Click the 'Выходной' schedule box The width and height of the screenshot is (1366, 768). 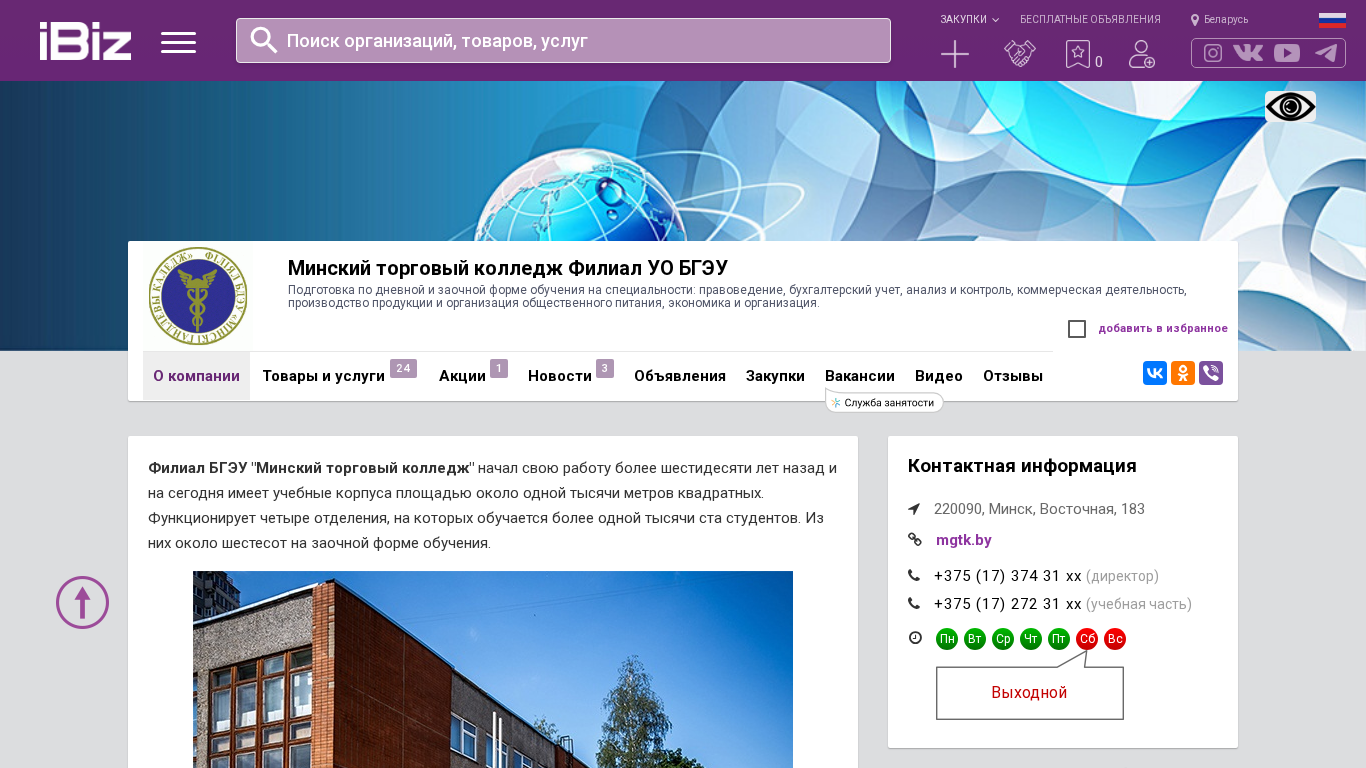[x=1030, y=693]
